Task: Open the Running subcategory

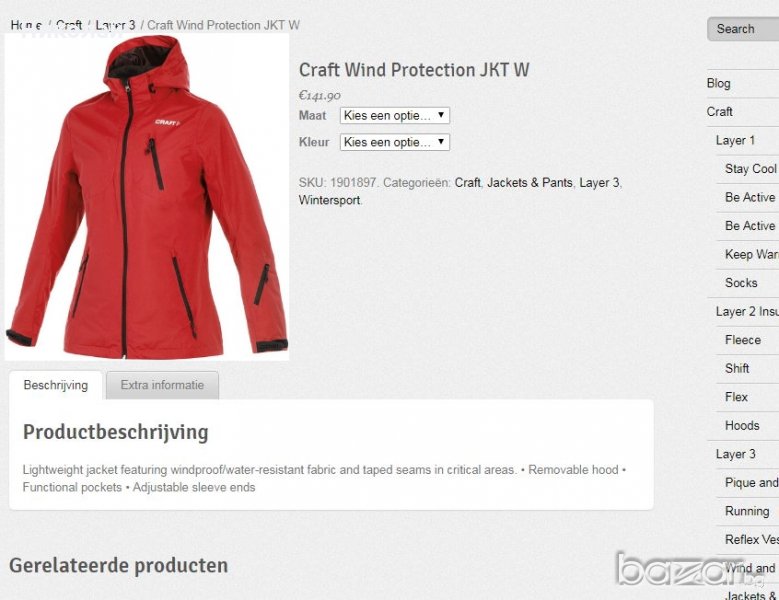Action: [747, 511]
